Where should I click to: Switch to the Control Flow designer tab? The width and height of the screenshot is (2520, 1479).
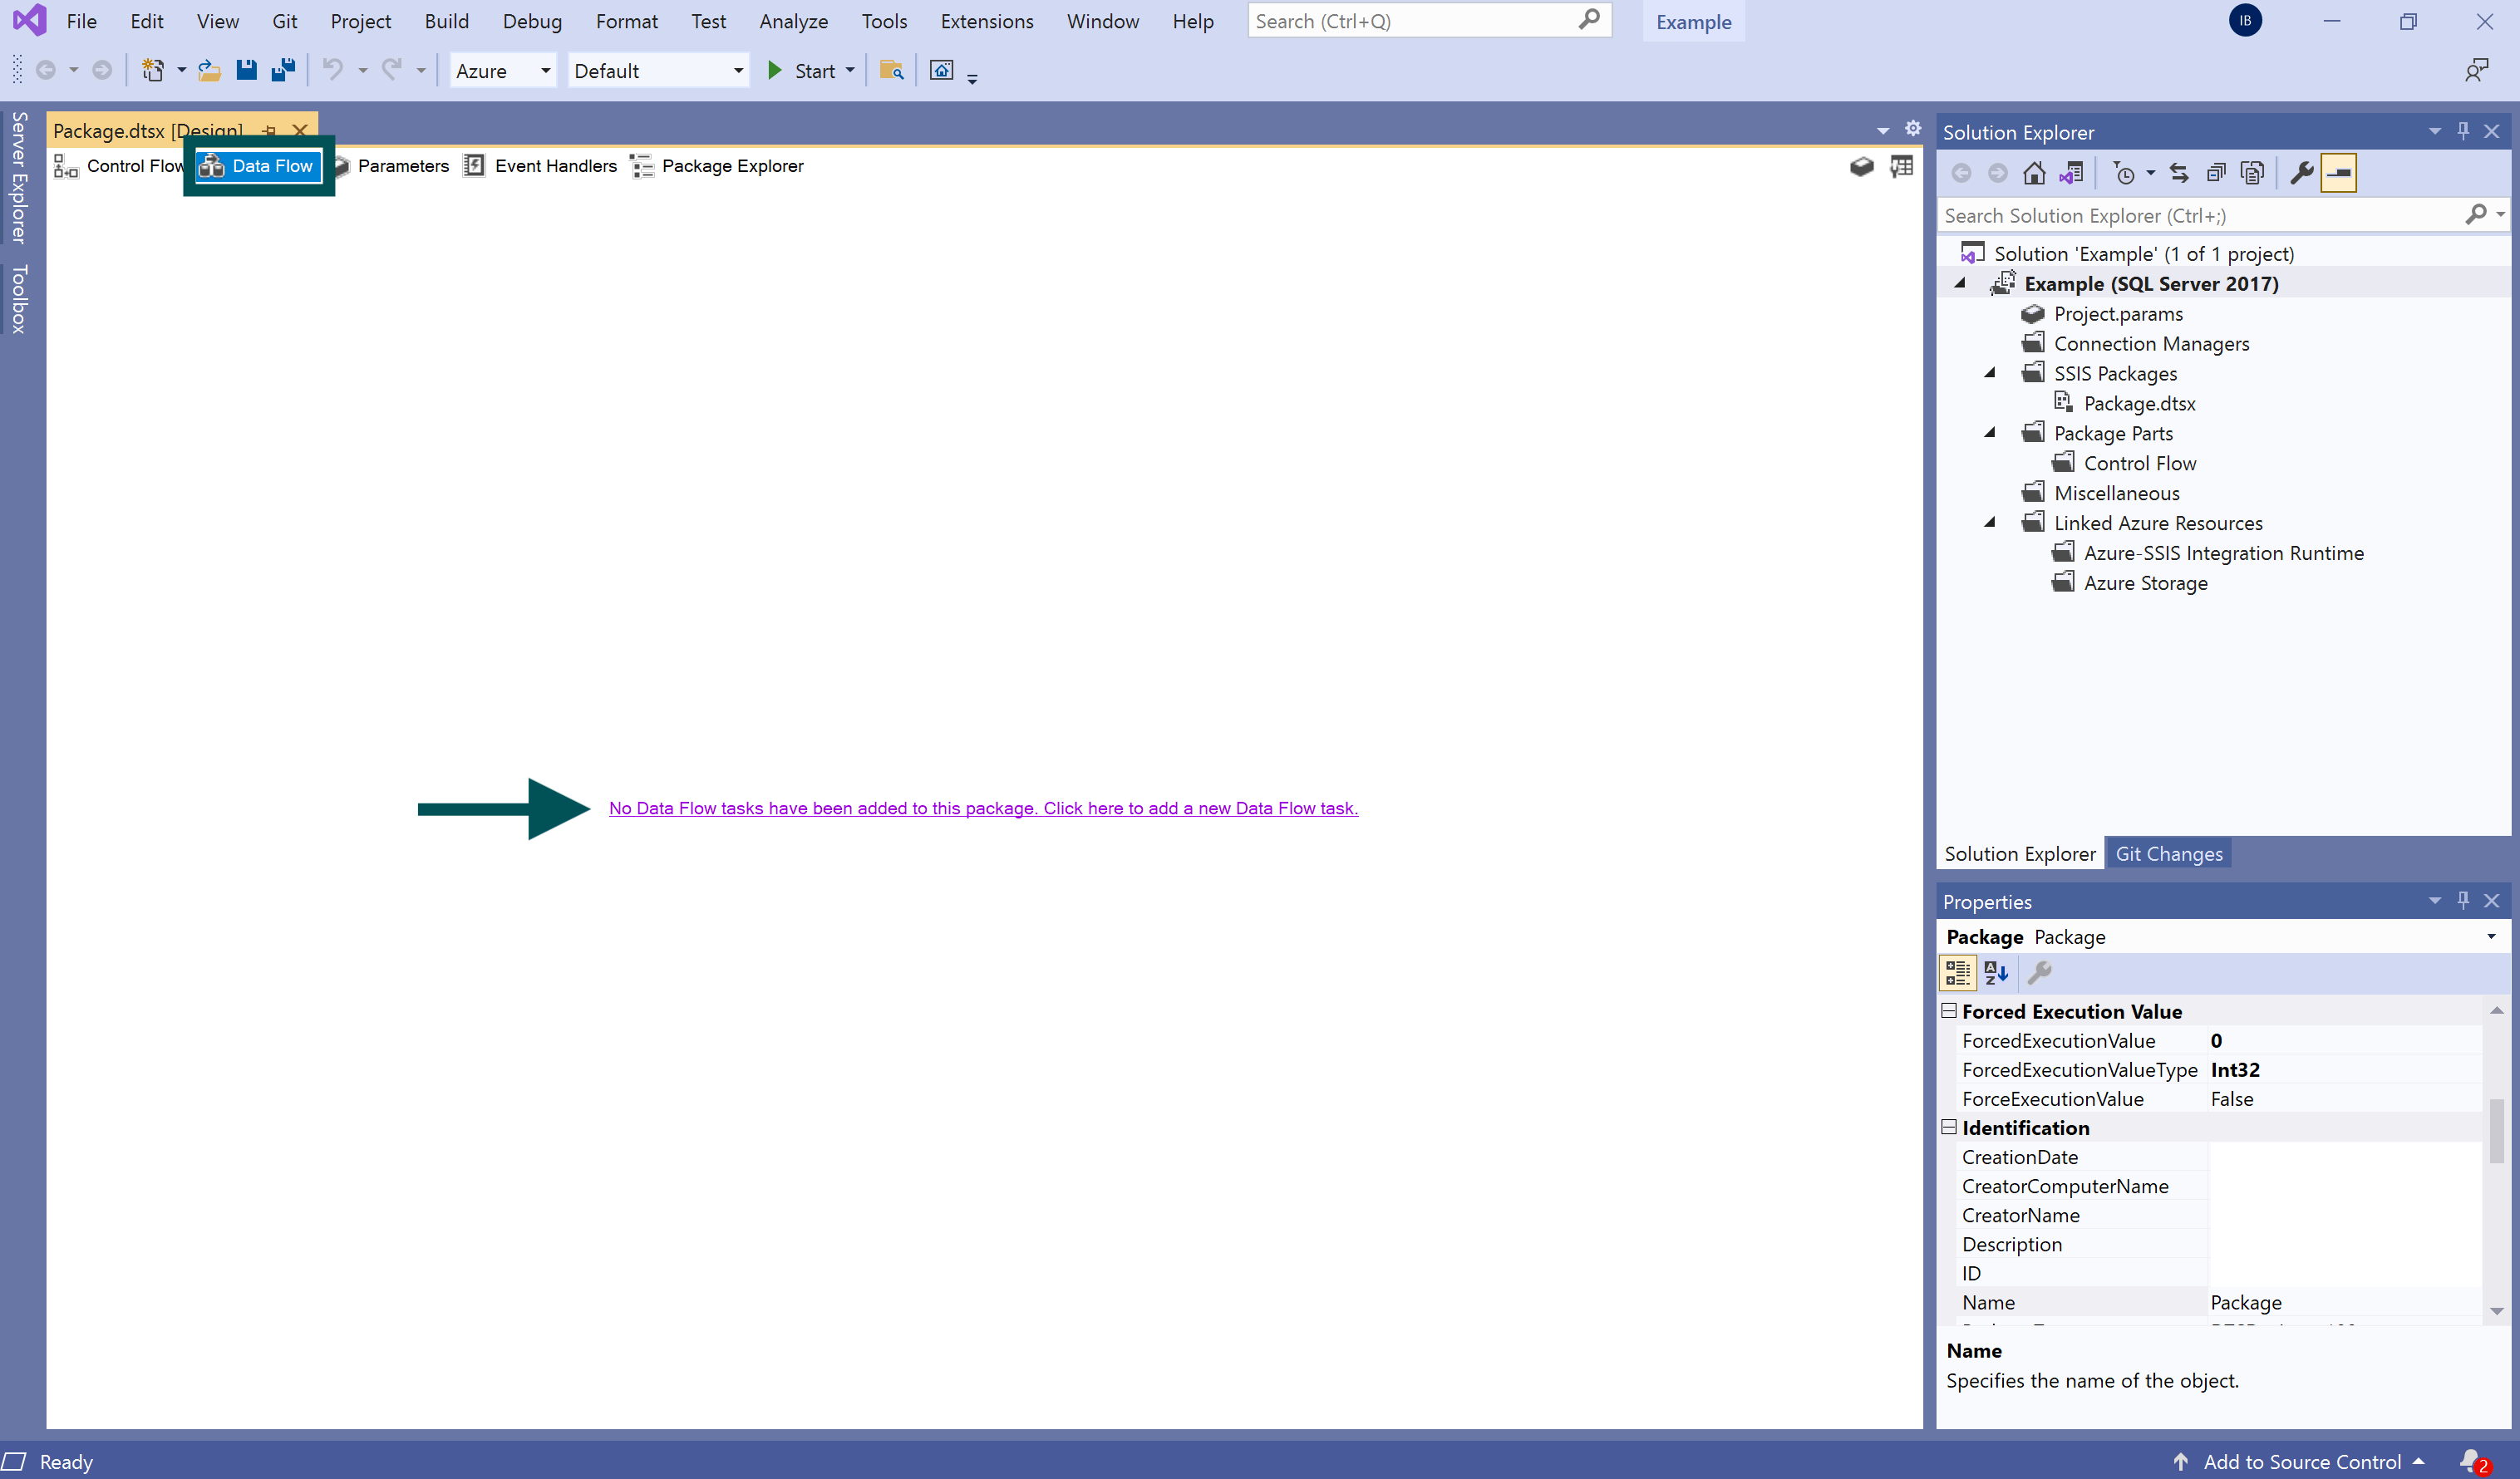(120, 166)
